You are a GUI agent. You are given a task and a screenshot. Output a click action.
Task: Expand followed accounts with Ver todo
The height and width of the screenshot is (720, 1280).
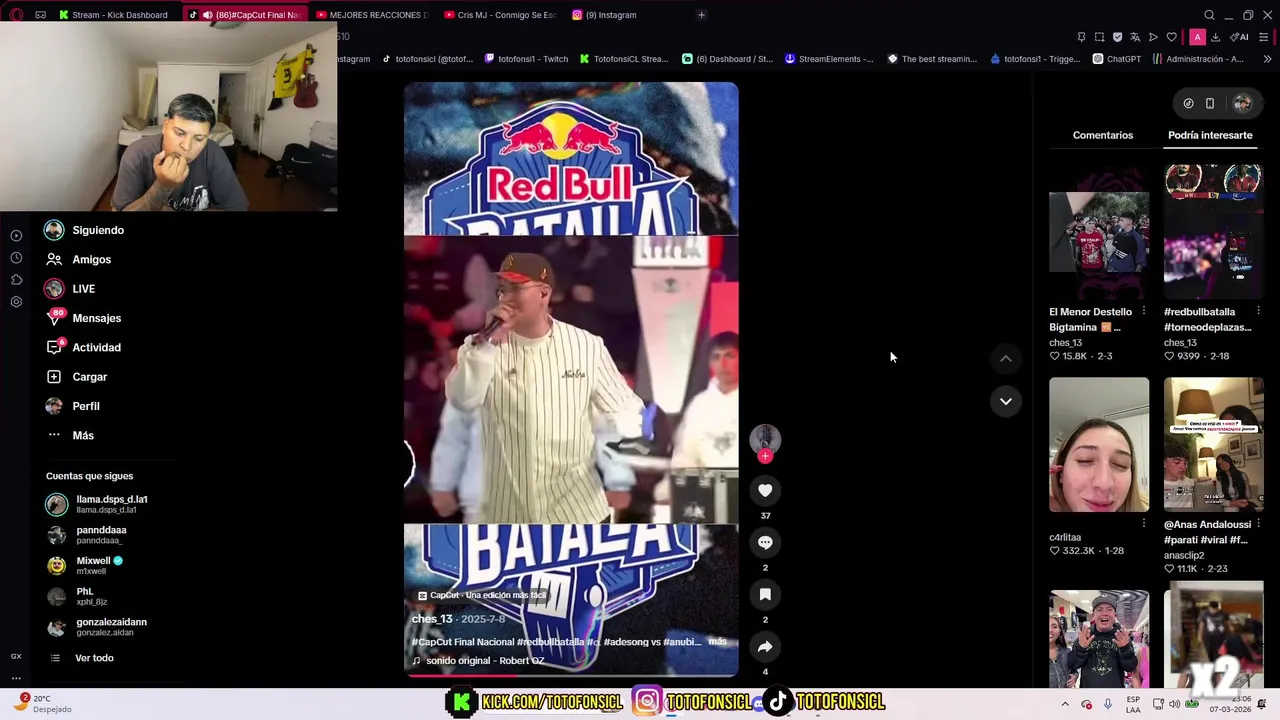point(82,658)
